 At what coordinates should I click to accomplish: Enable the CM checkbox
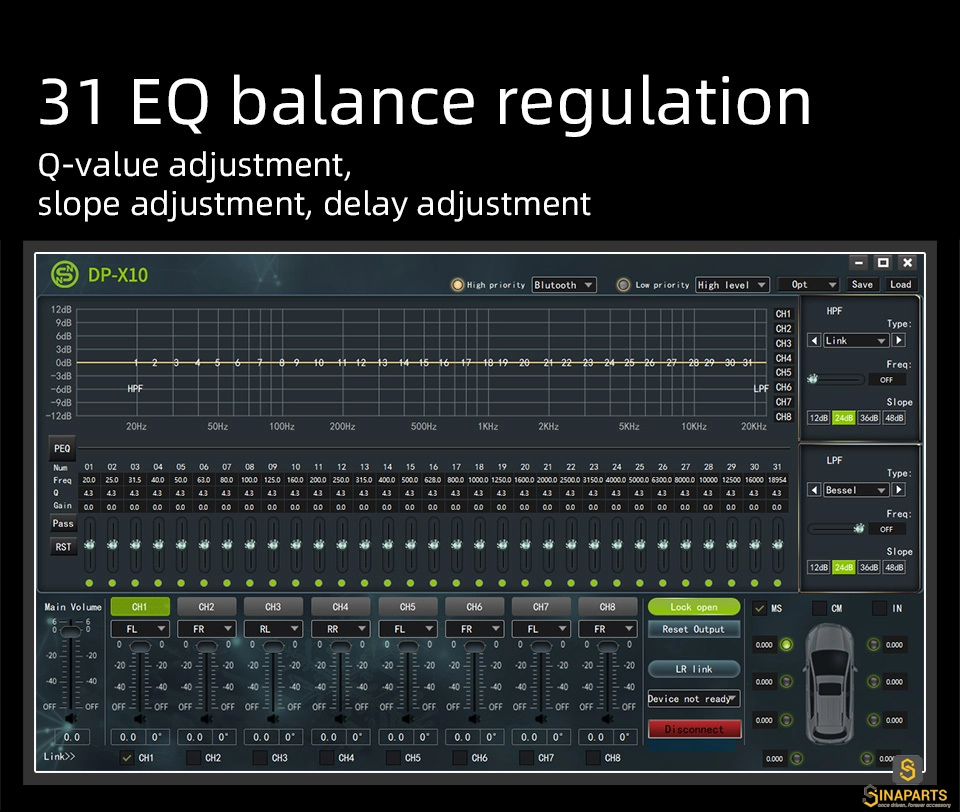point(819,608)
